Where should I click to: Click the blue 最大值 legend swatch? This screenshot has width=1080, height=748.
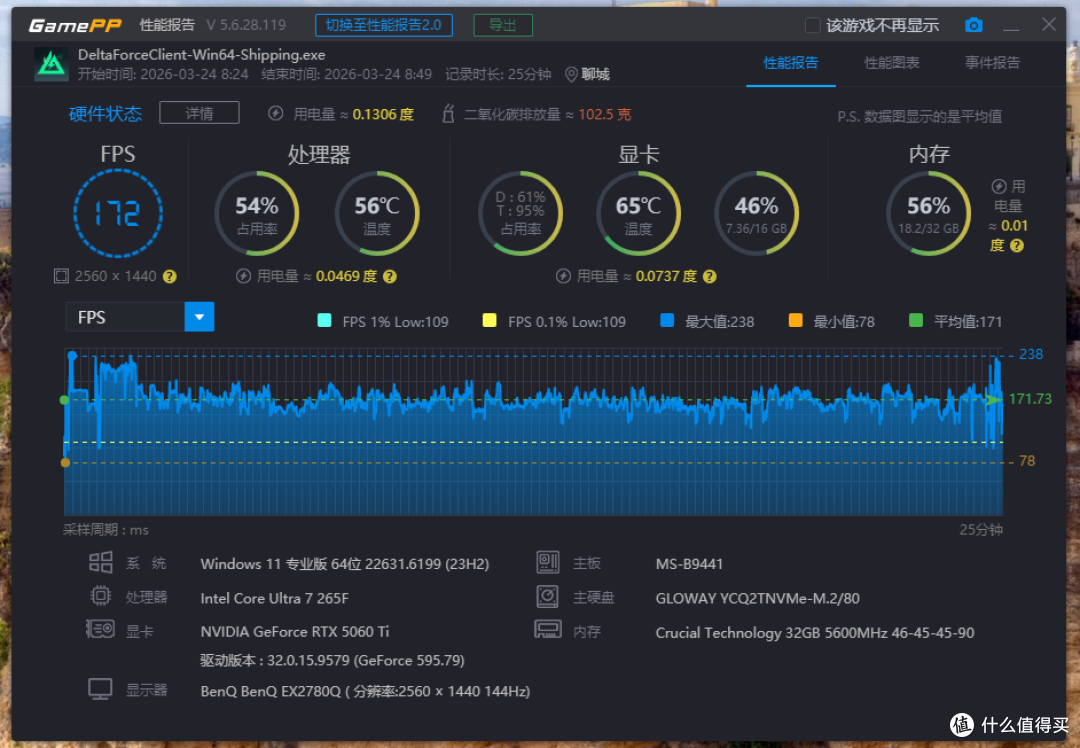pyautogui.click(x=667, y=320)
